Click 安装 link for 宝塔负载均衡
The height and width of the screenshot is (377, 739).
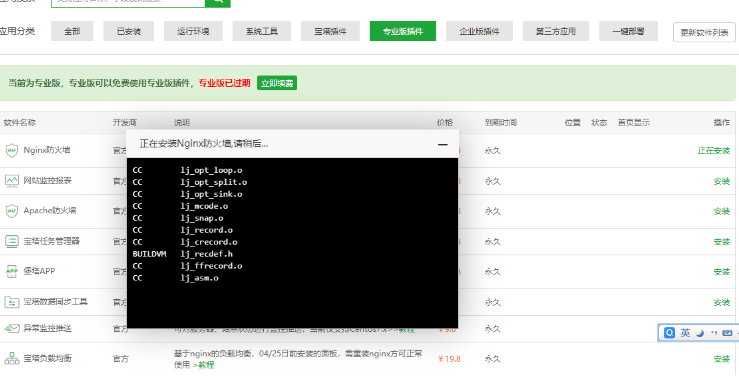point(722,359)
